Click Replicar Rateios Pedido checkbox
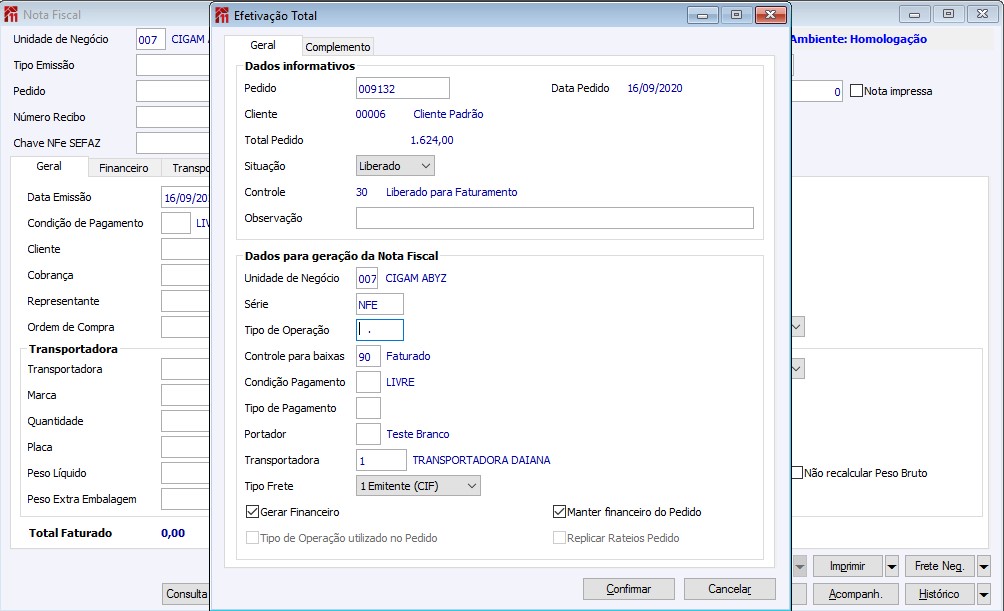 click(x=559, y=537)
